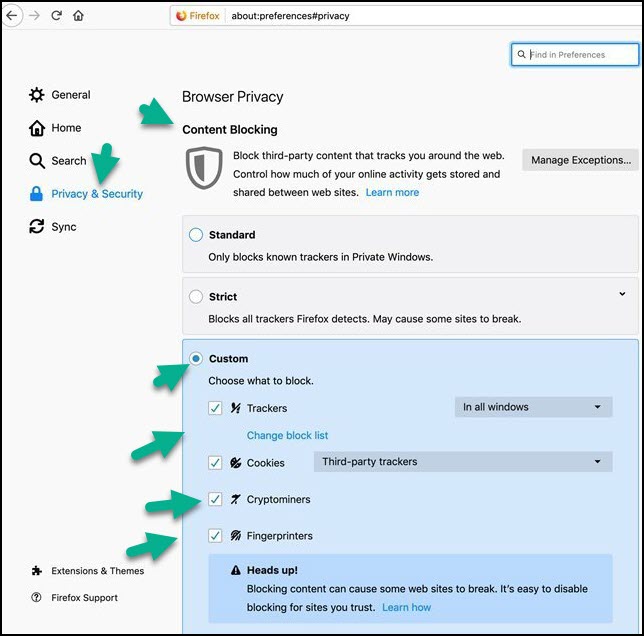Select the Standard content blocking option
The image size is (644, 636).
[x=196, y=235]
